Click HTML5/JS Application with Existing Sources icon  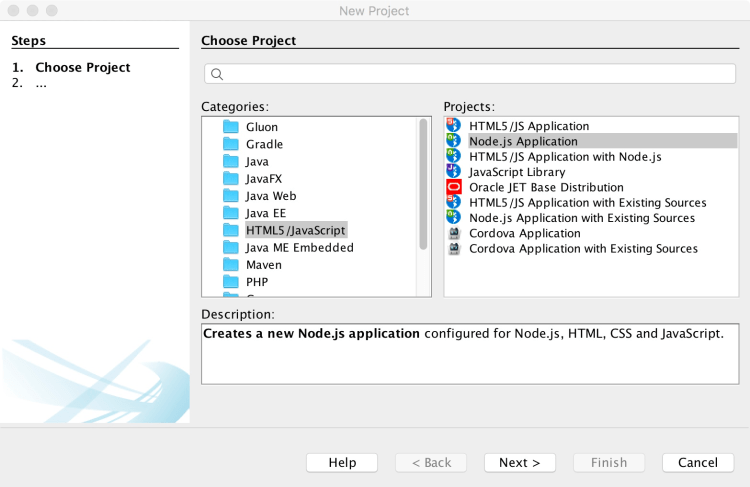(453, 202)
